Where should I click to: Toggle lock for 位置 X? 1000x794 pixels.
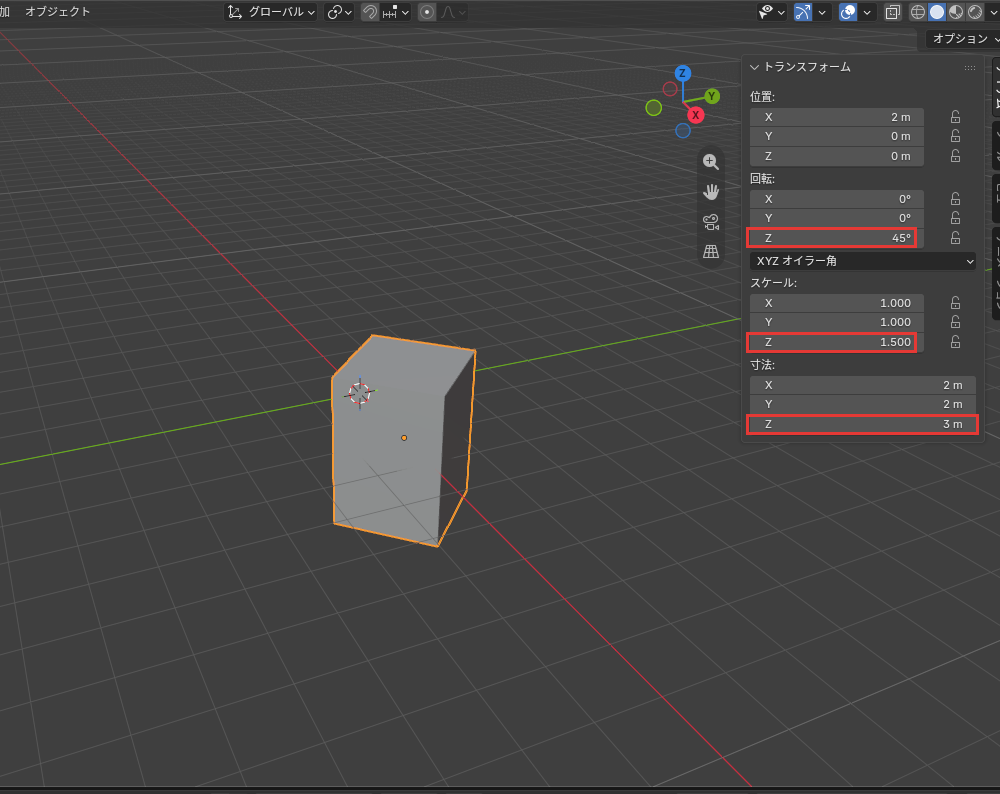(x=955, y=117)
